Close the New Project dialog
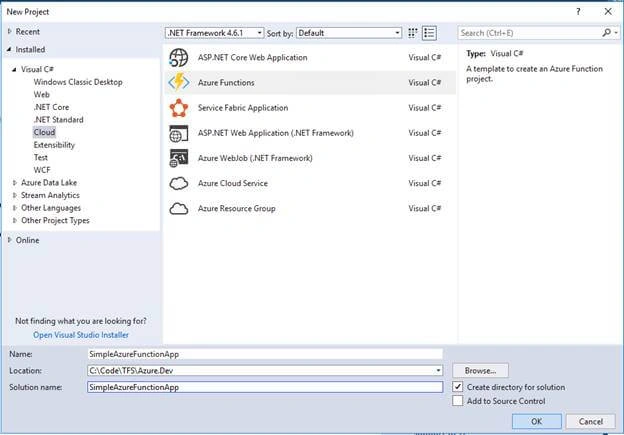The width and height of the screenshot is (624, 435). pos(608,12)
